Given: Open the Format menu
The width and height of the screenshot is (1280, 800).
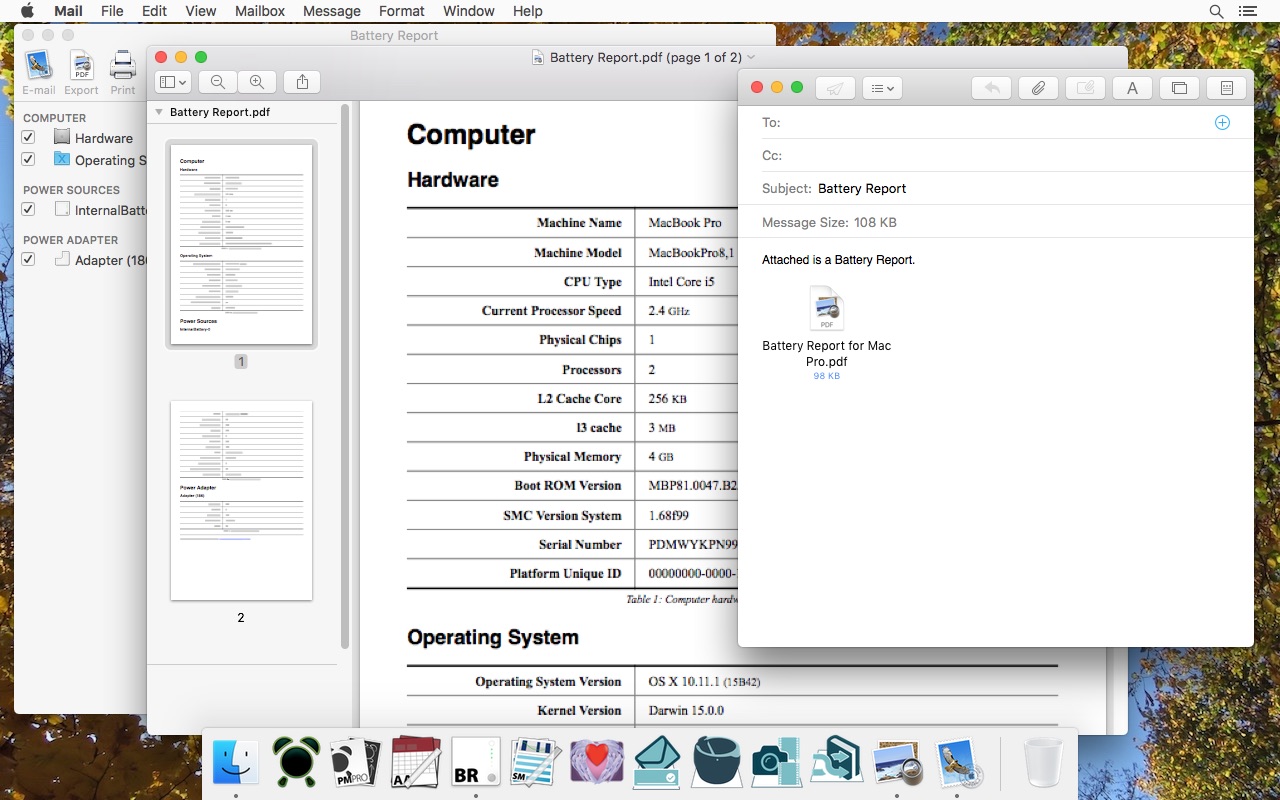Looking at the screenshot, I should pos(402,11).
